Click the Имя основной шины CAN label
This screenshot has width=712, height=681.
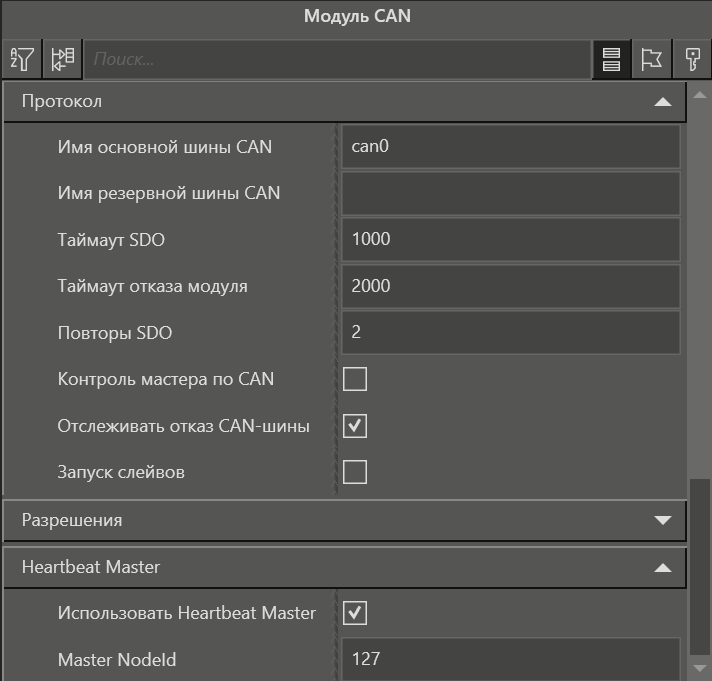point(164,147)
